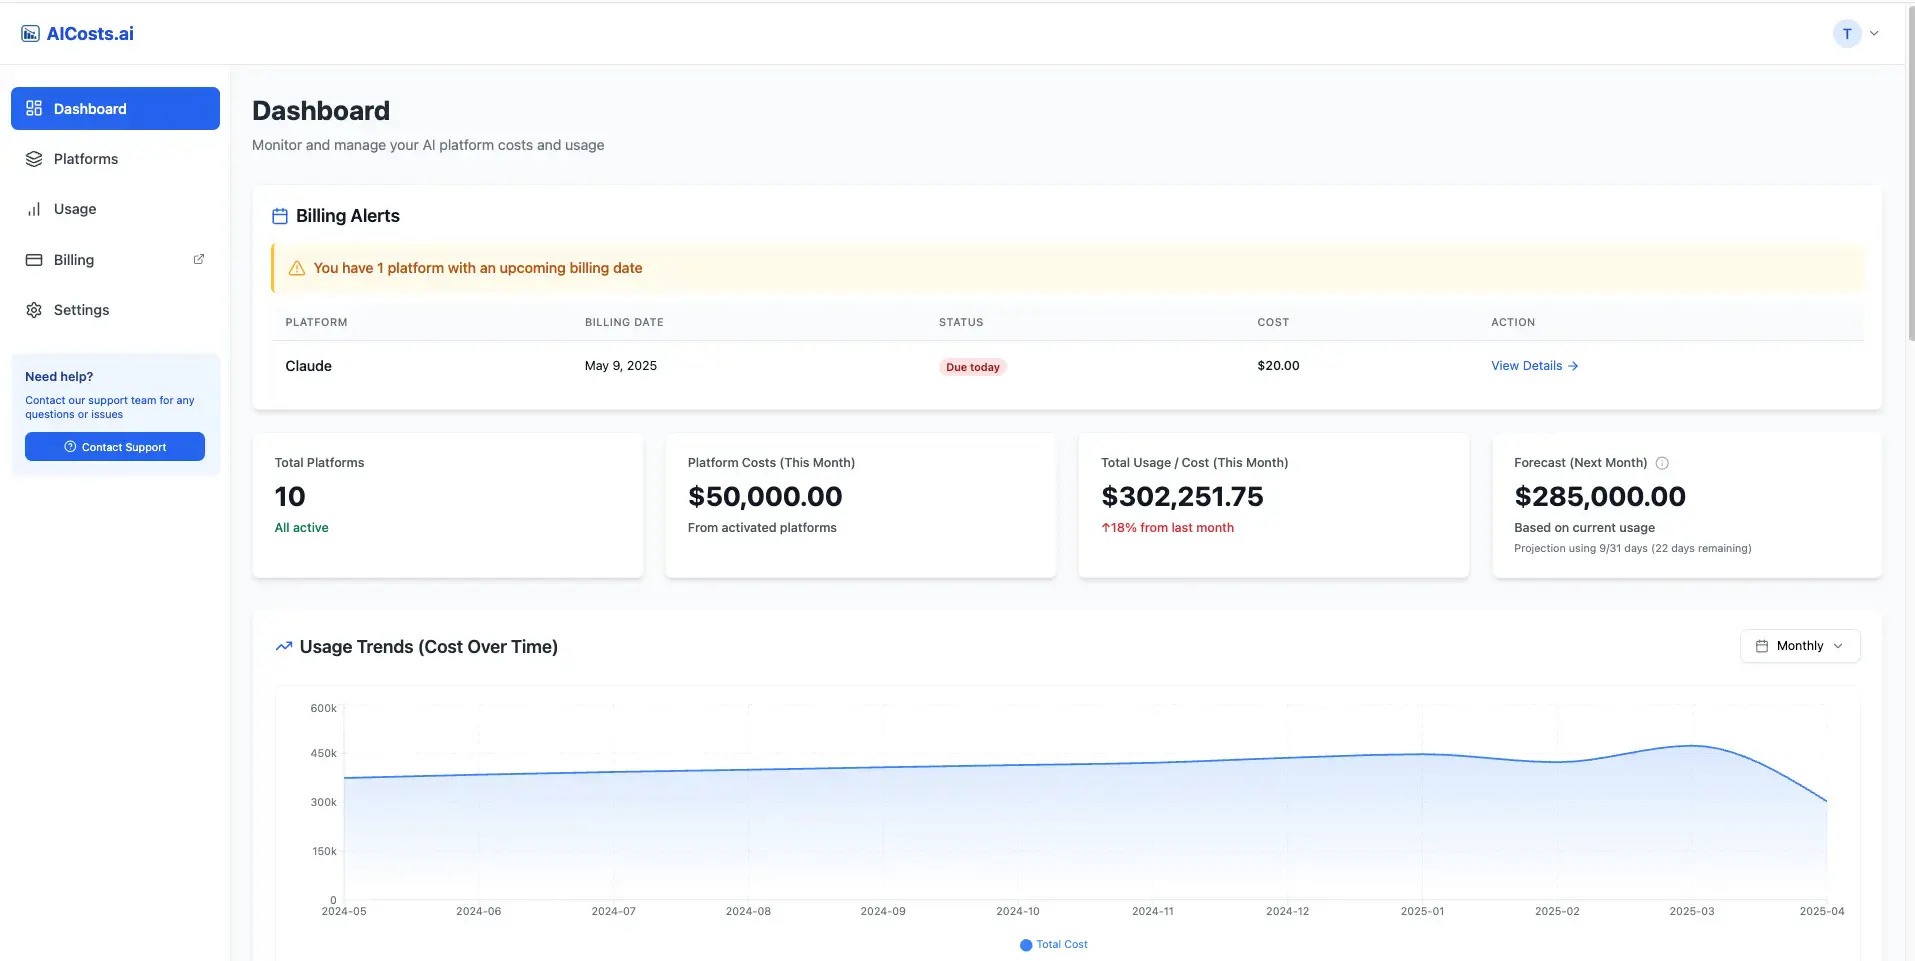Click the BILLING DATE column header

624,322
